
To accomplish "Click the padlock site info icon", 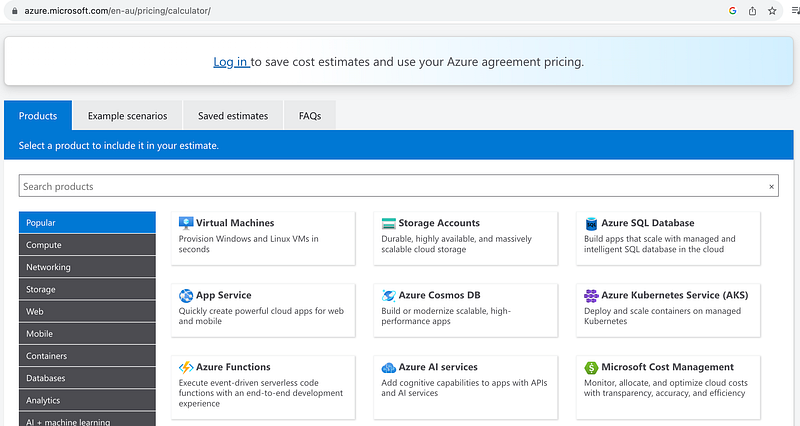I will 14,11.
